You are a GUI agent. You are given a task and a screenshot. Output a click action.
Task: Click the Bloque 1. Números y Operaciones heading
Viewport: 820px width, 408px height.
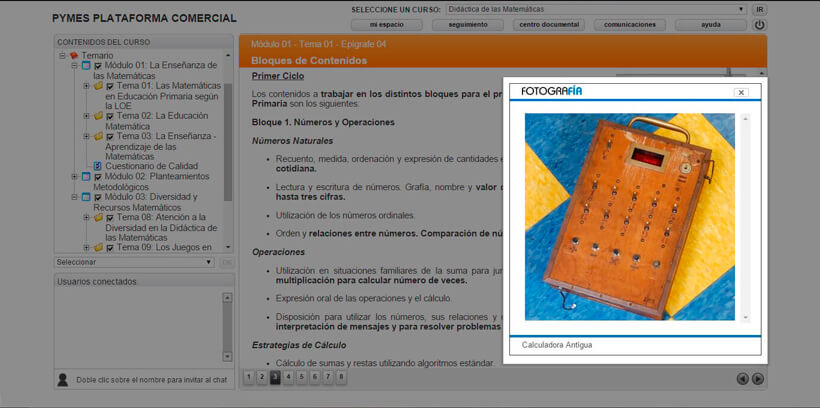(323, 122)
